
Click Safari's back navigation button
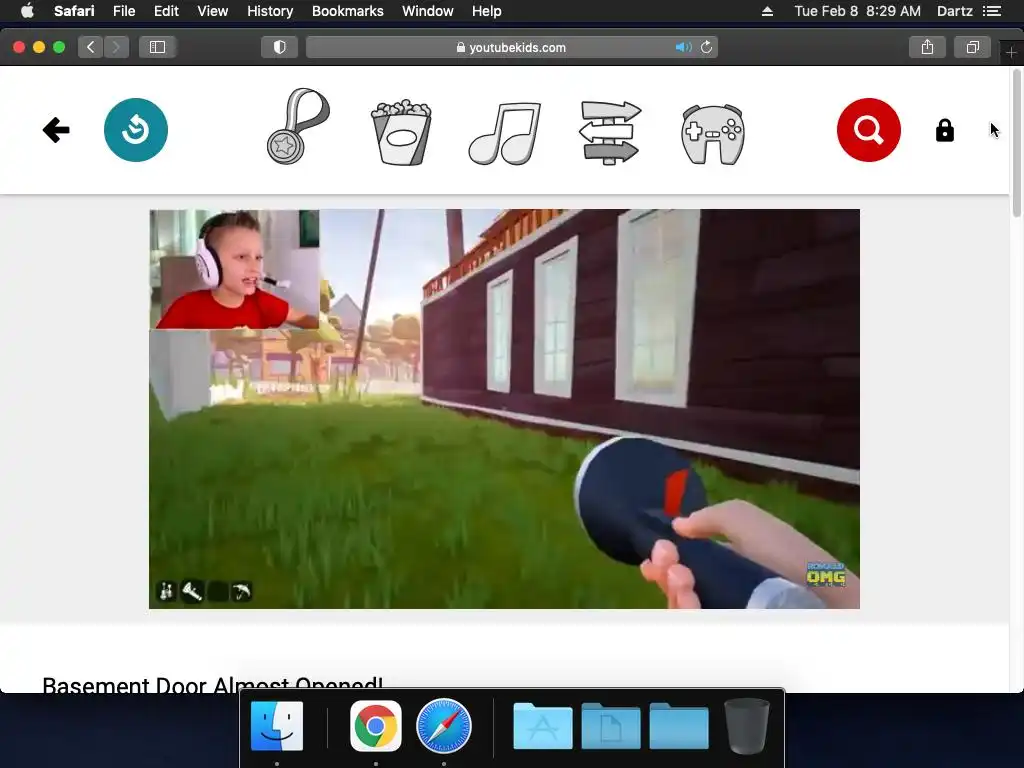[91, 47]
